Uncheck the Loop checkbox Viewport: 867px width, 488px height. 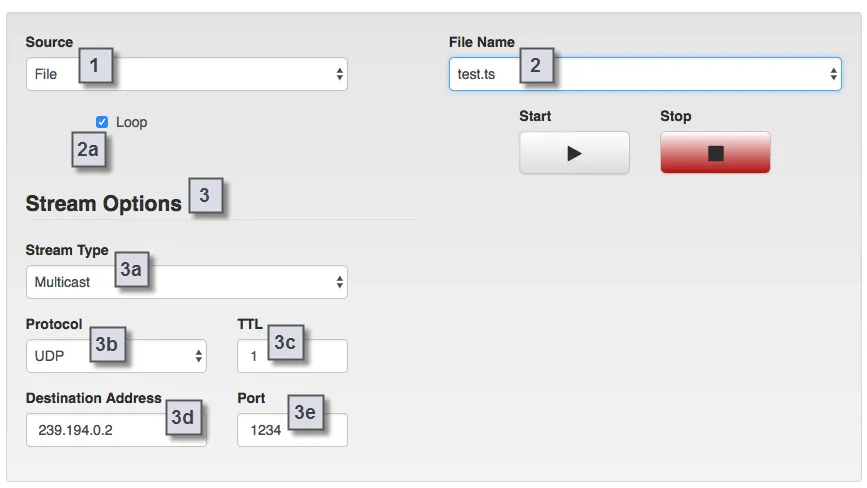[x=102, y=122]
